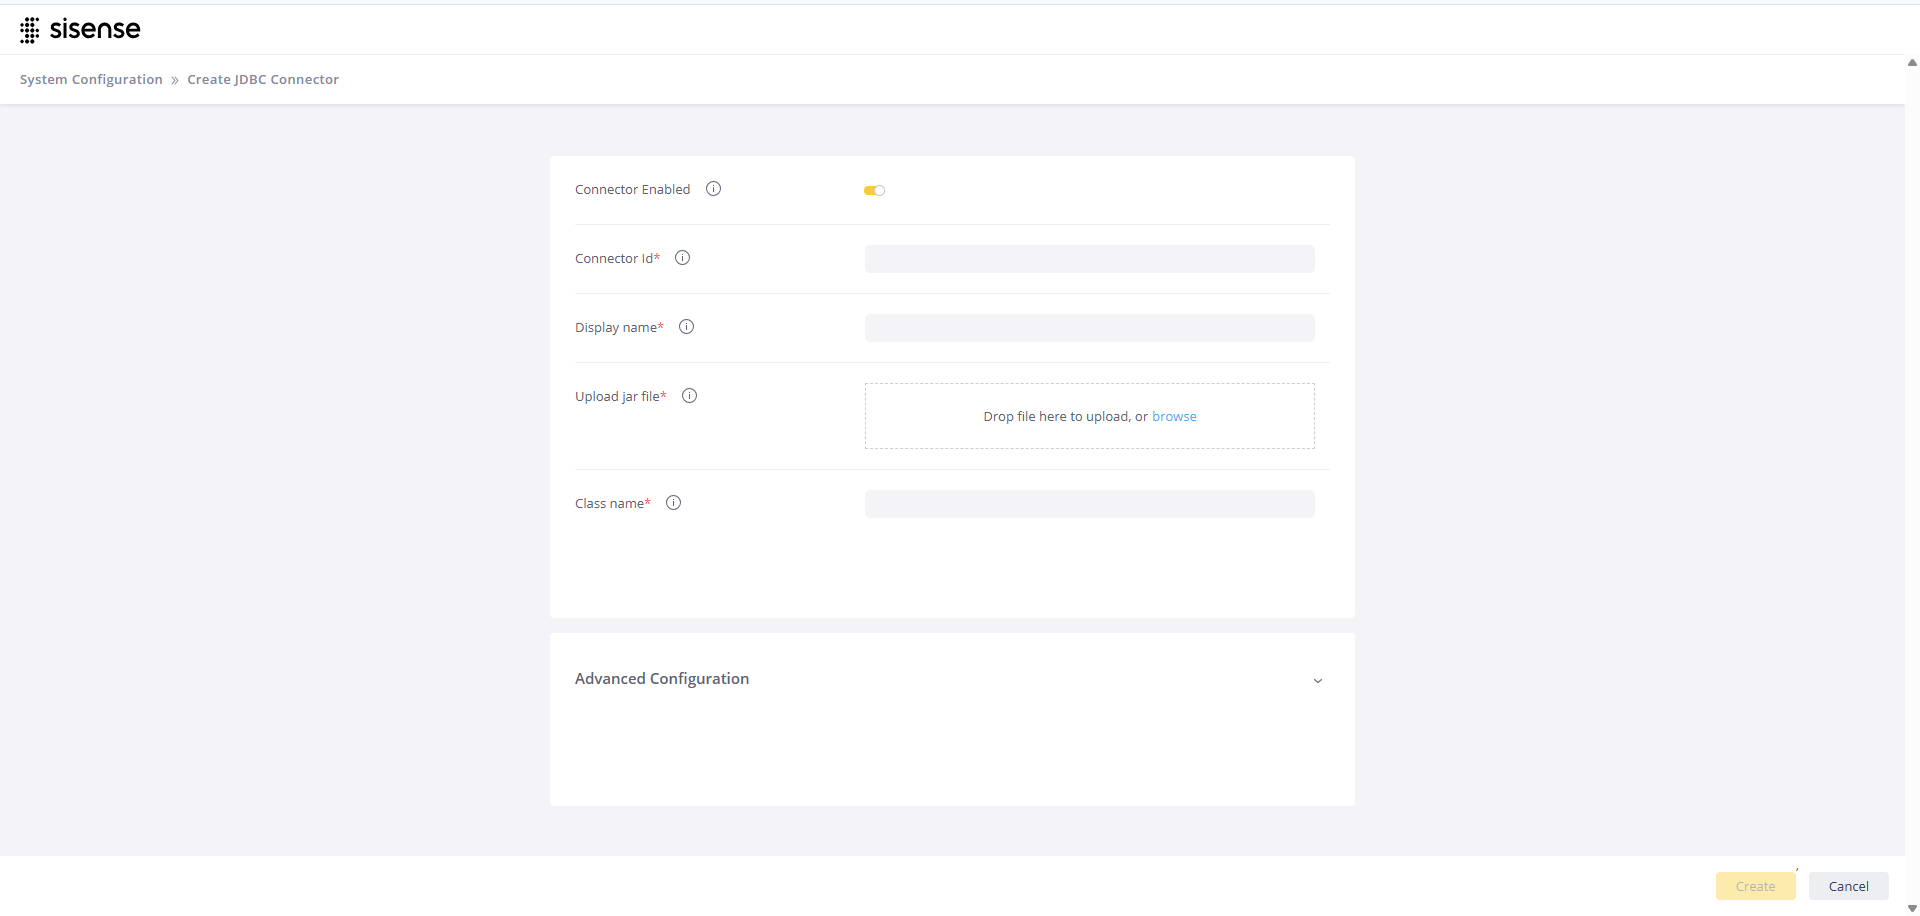Click the Advanced Configuration section title

(661, 679)
